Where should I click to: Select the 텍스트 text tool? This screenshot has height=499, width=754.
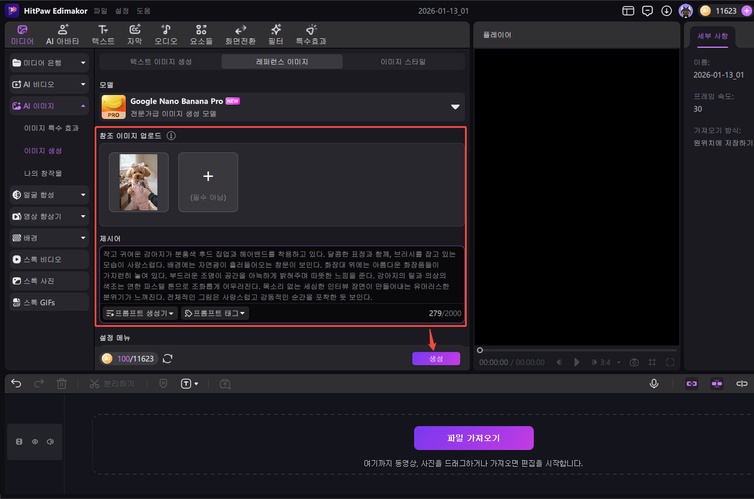click(103, 35)
